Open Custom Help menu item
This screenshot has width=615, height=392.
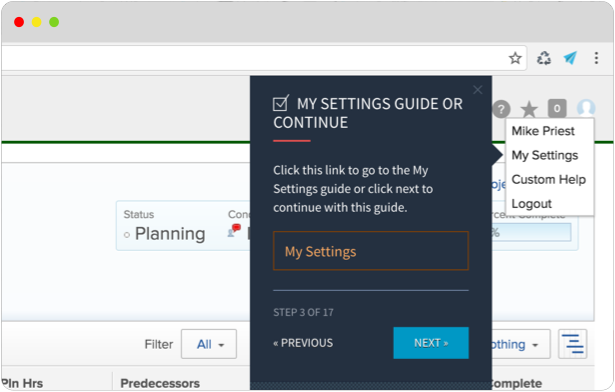548,180
